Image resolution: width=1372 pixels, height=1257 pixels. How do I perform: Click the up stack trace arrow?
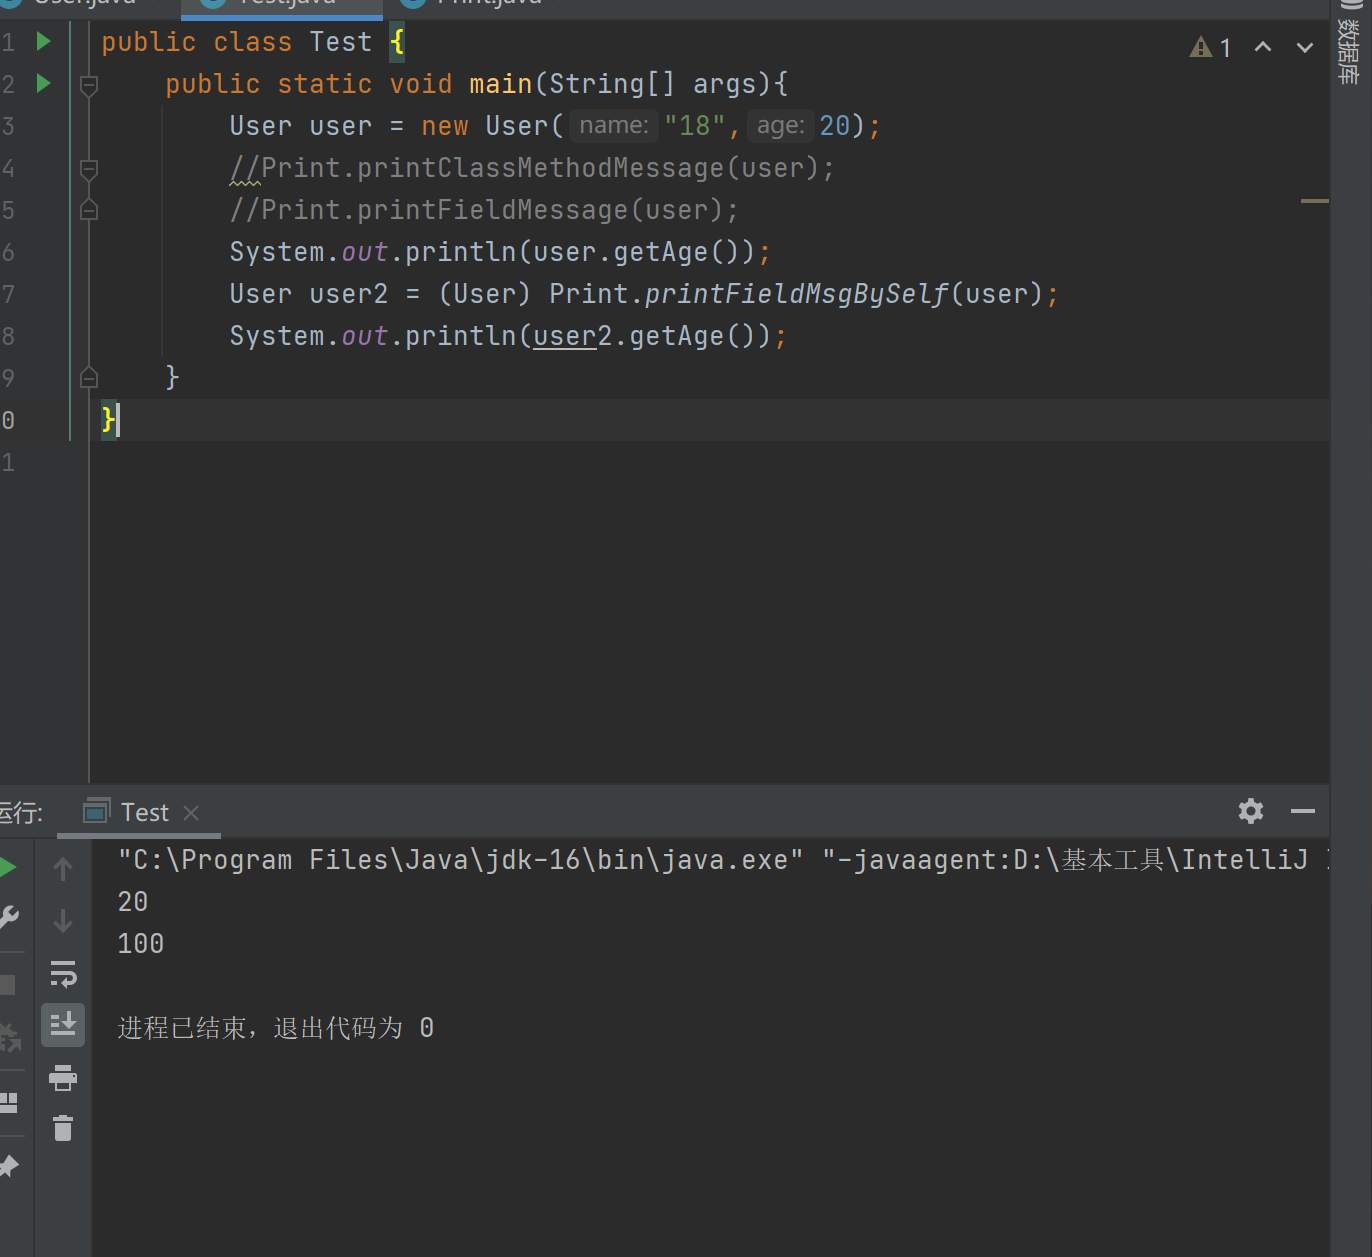(63, 869)
